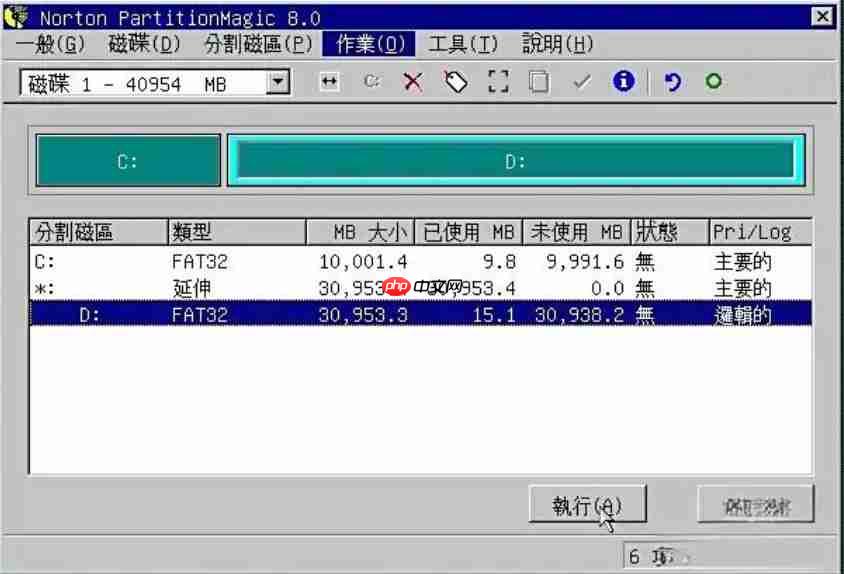Click the greyed button beside 執行(A)
The height and width of the screenshot is (574, 844).
tap(756, 505)
